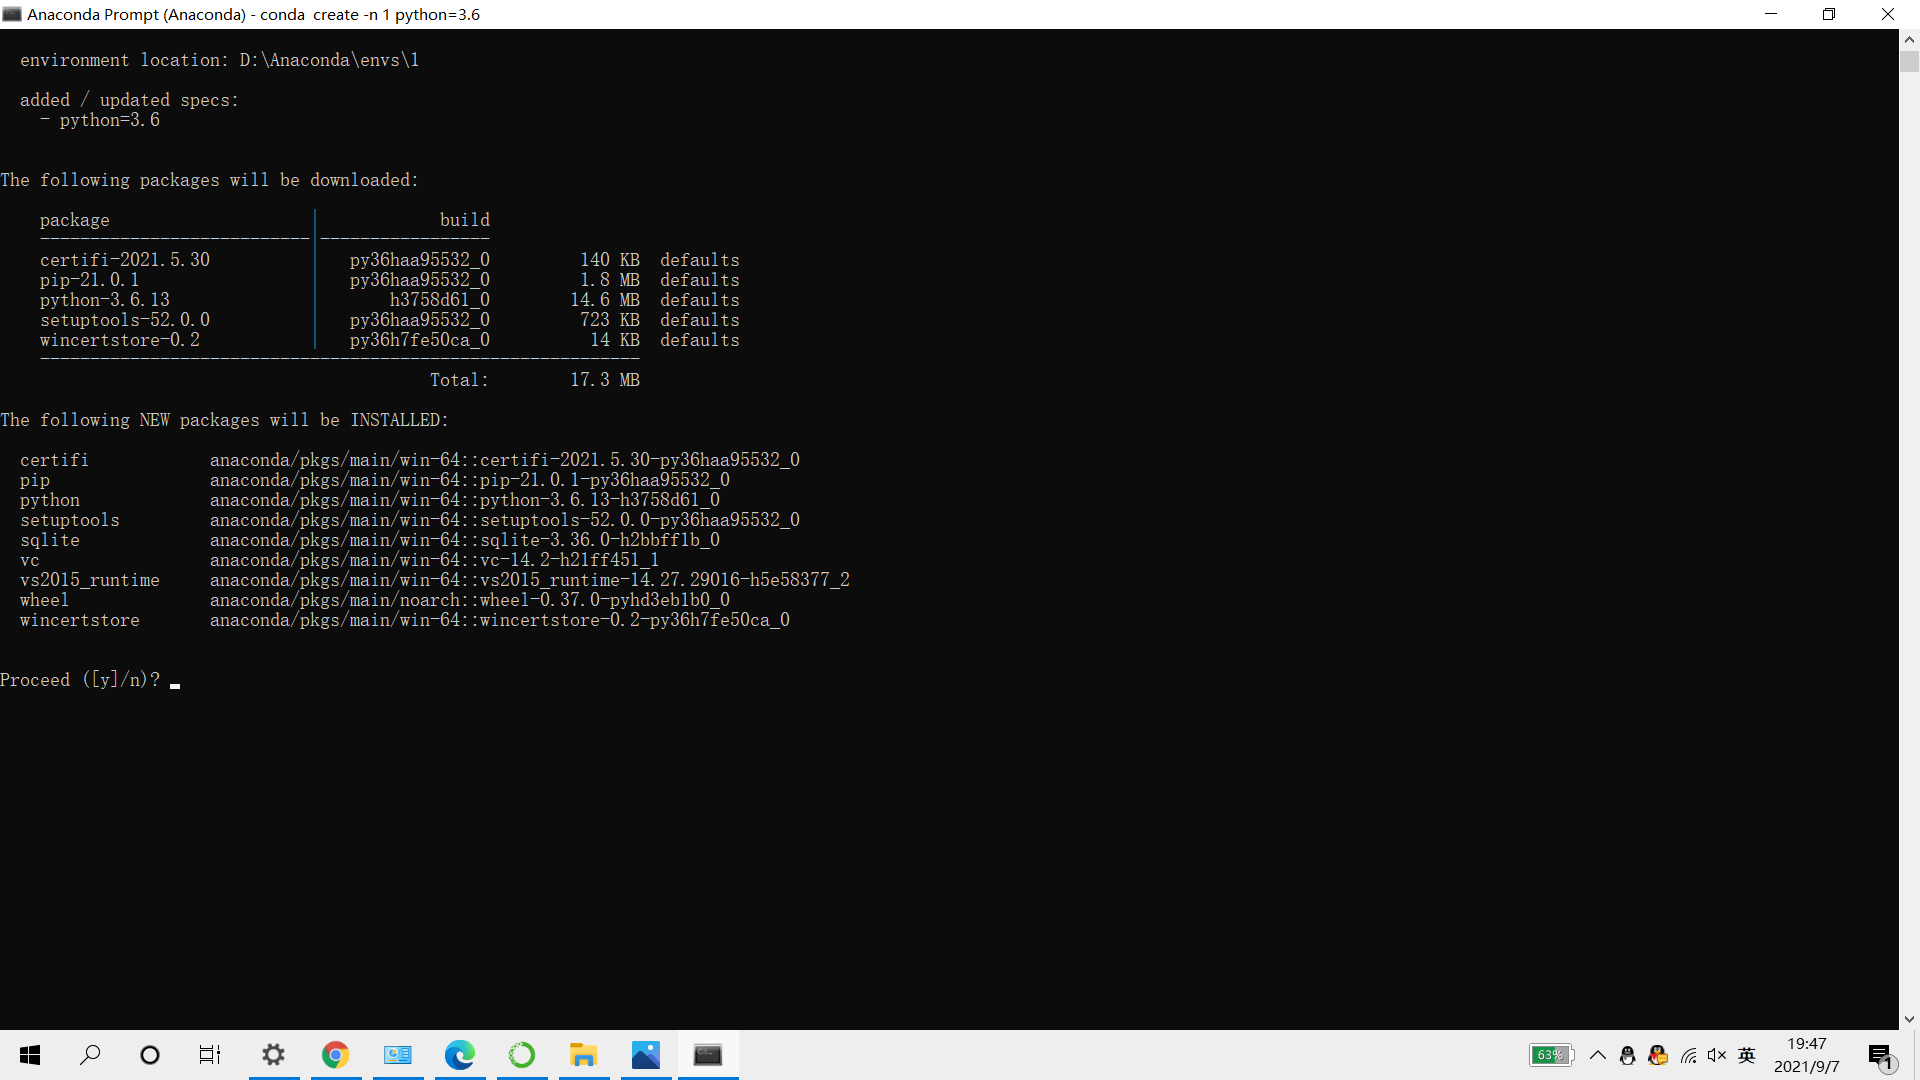Click the 140 KB size value

click(610, 260)
